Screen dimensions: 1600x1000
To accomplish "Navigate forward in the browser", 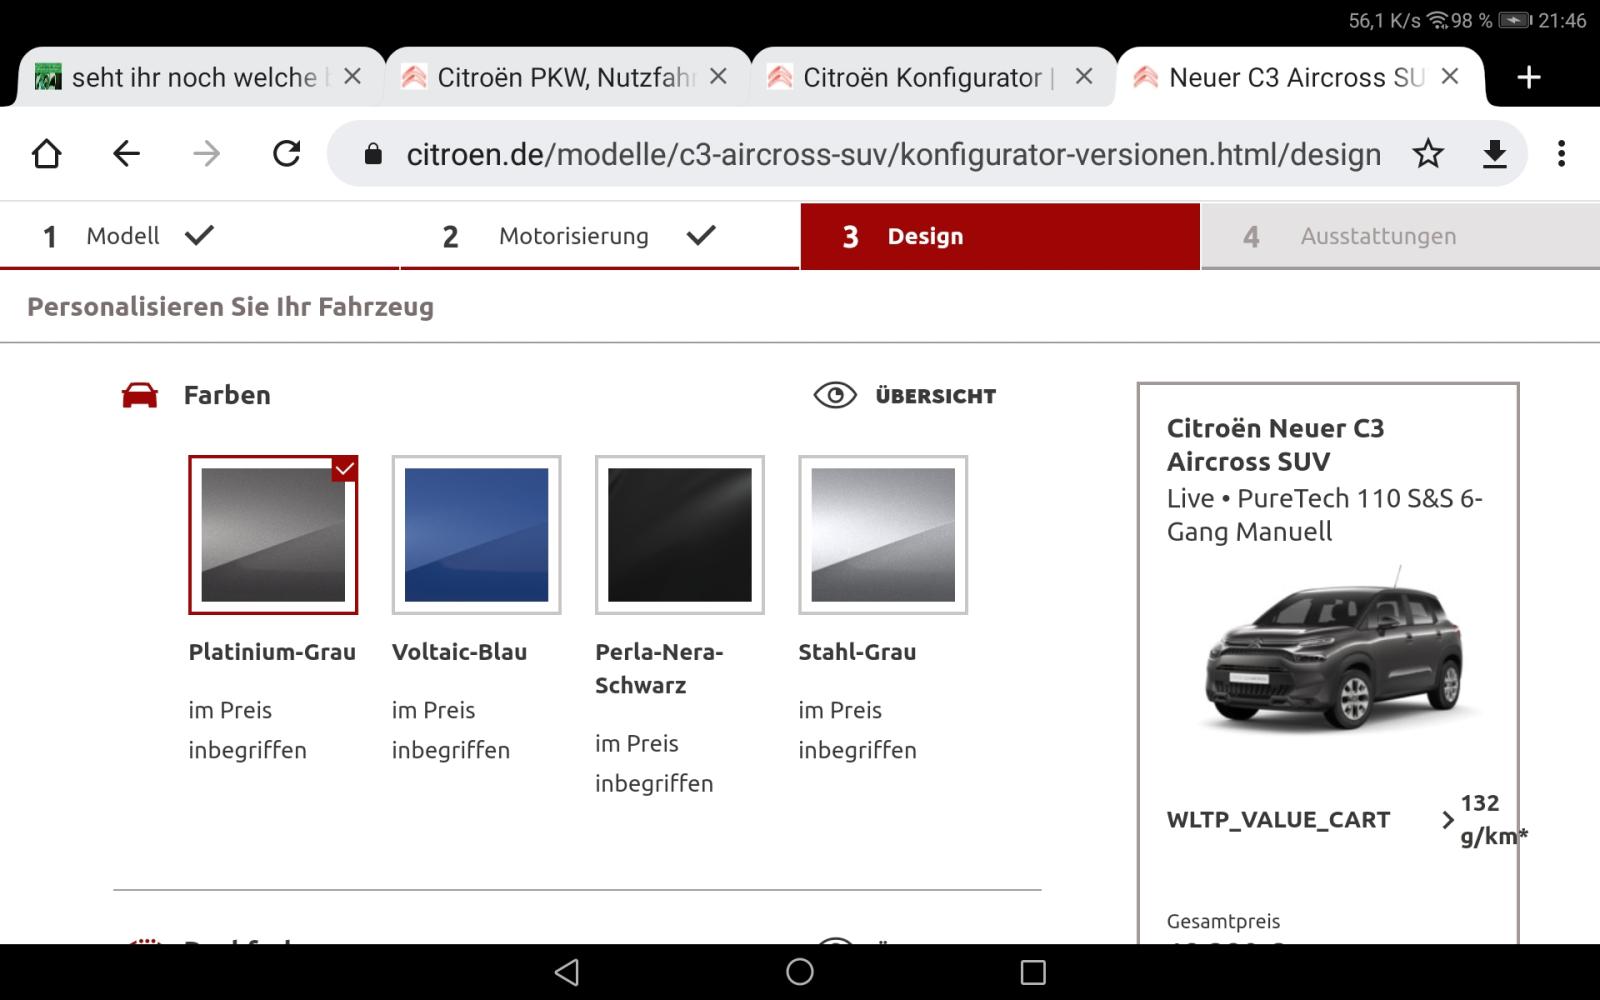I will (206, 154).
